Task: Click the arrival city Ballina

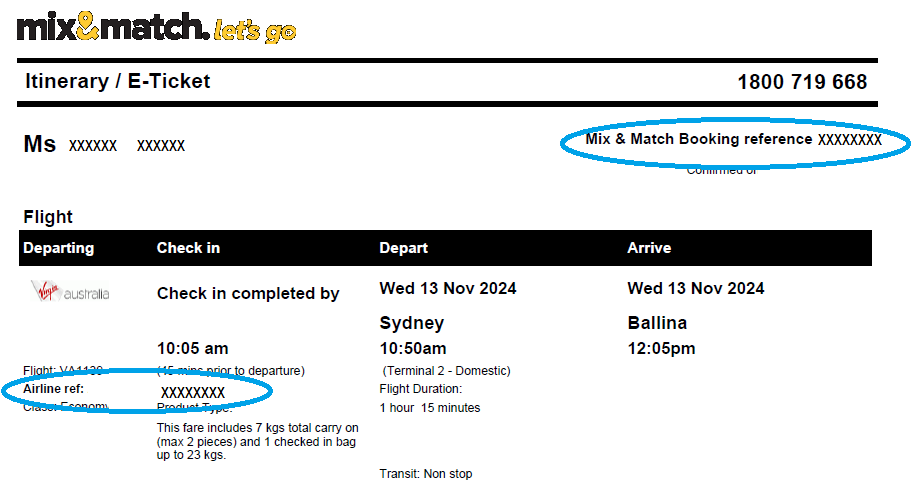Action: click(657, 322)
